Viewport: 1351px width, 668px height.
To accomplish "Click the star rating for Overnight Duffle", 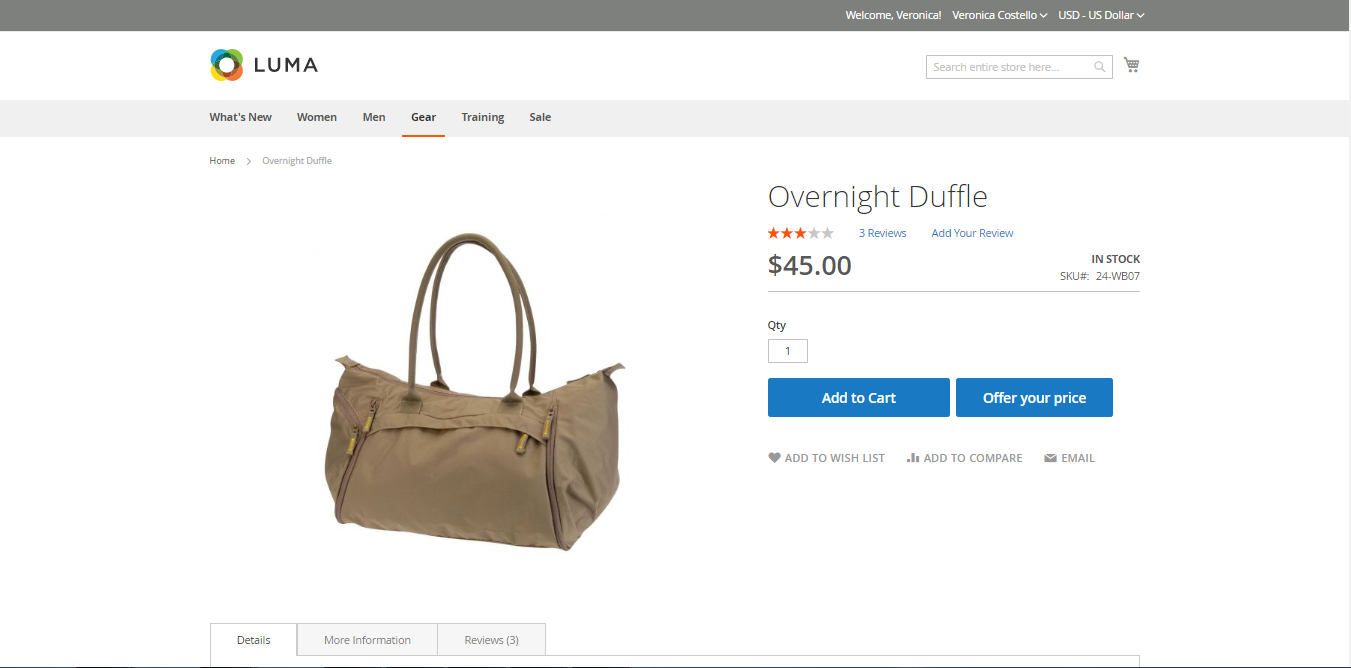I will 801,233.
